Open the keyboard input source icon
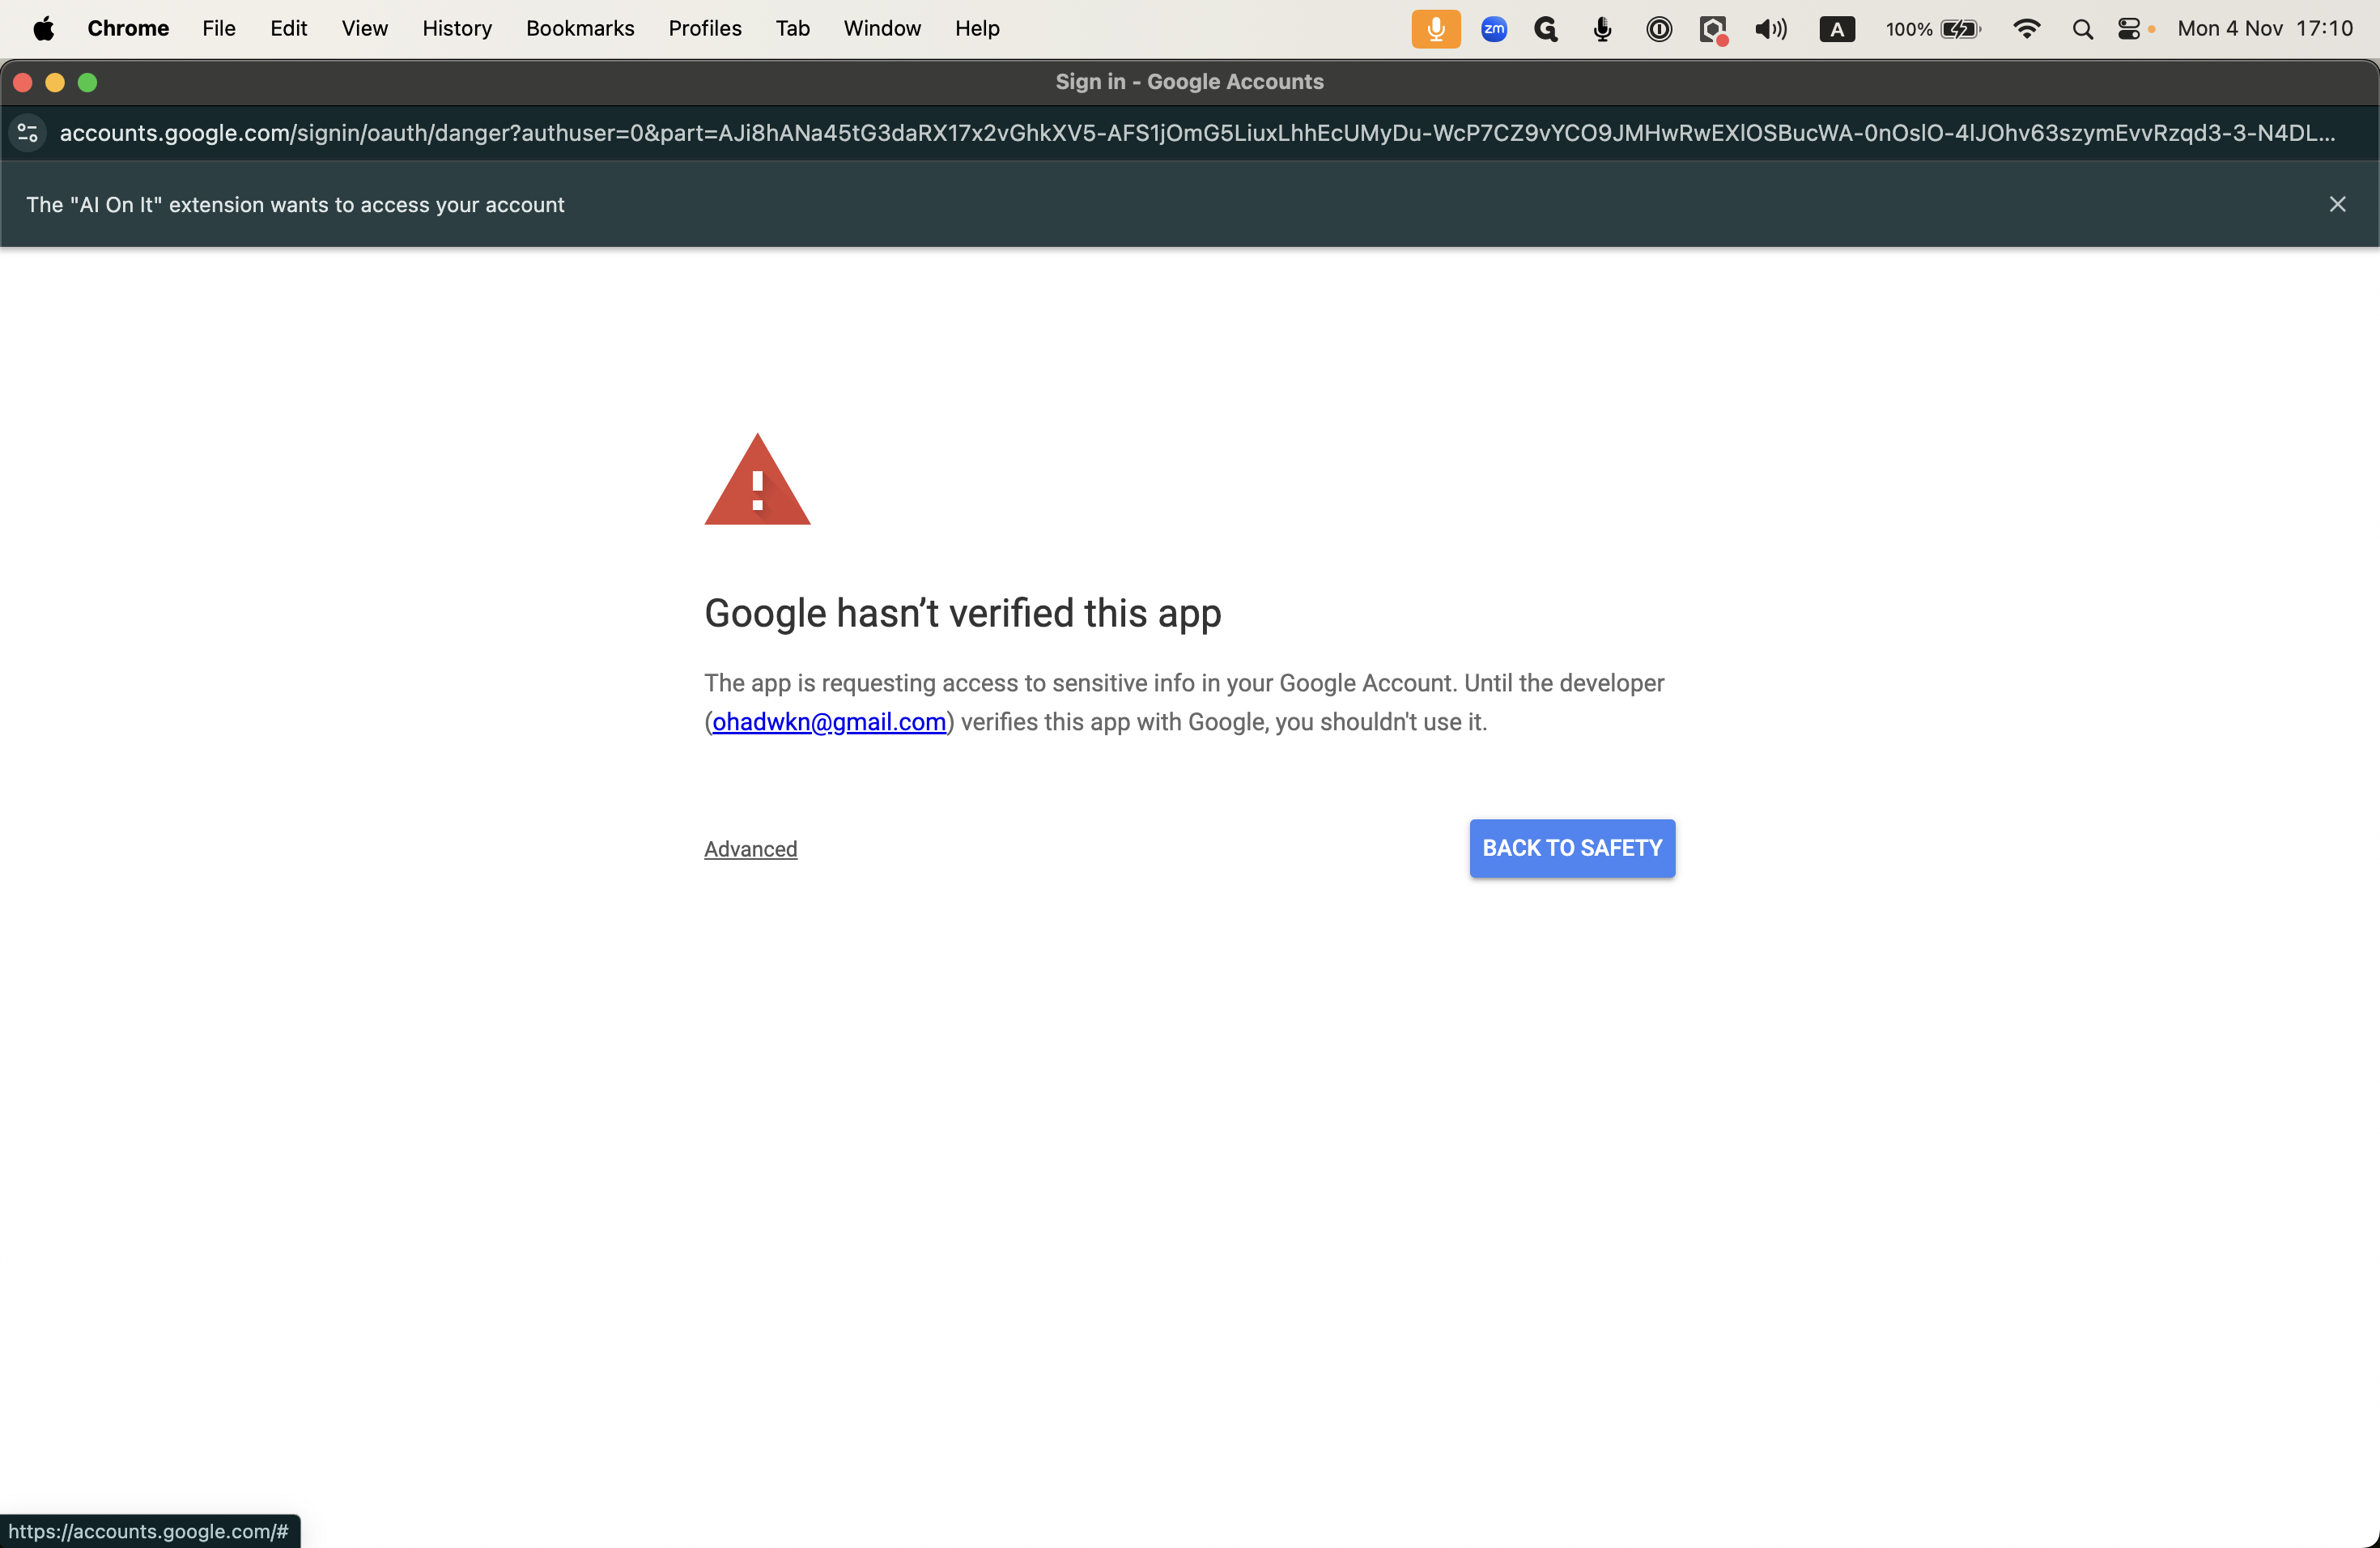 click(1837, 29)
